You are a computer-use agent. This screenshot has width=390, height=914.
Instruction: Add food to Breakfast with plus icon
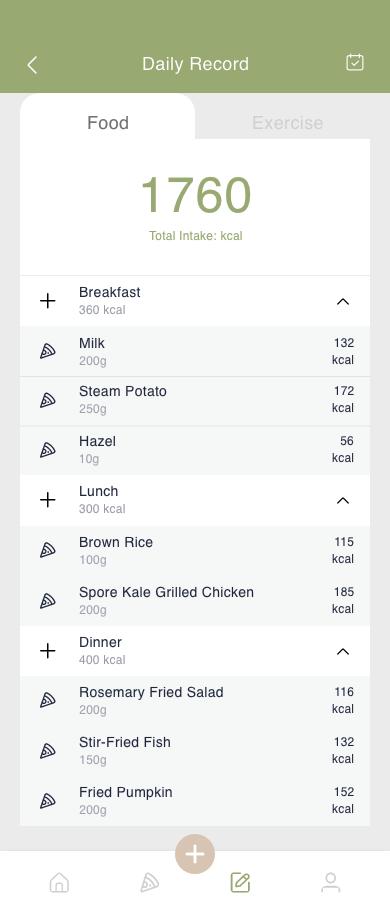(x=48, y=301)
